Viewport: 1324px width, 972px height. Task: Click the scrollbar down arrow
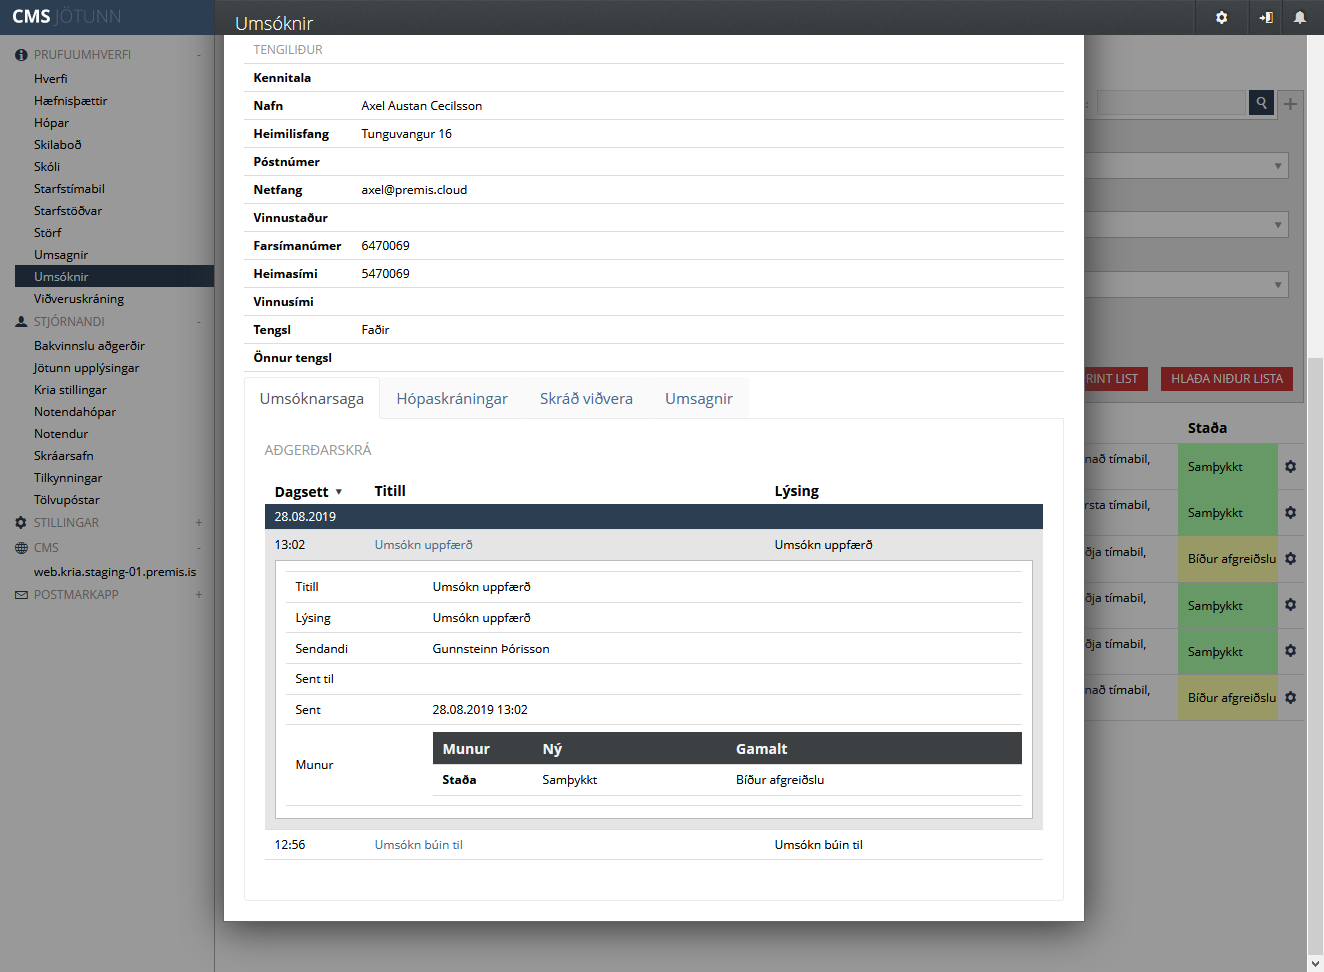pyautogui.click(x=1315, y=963)
